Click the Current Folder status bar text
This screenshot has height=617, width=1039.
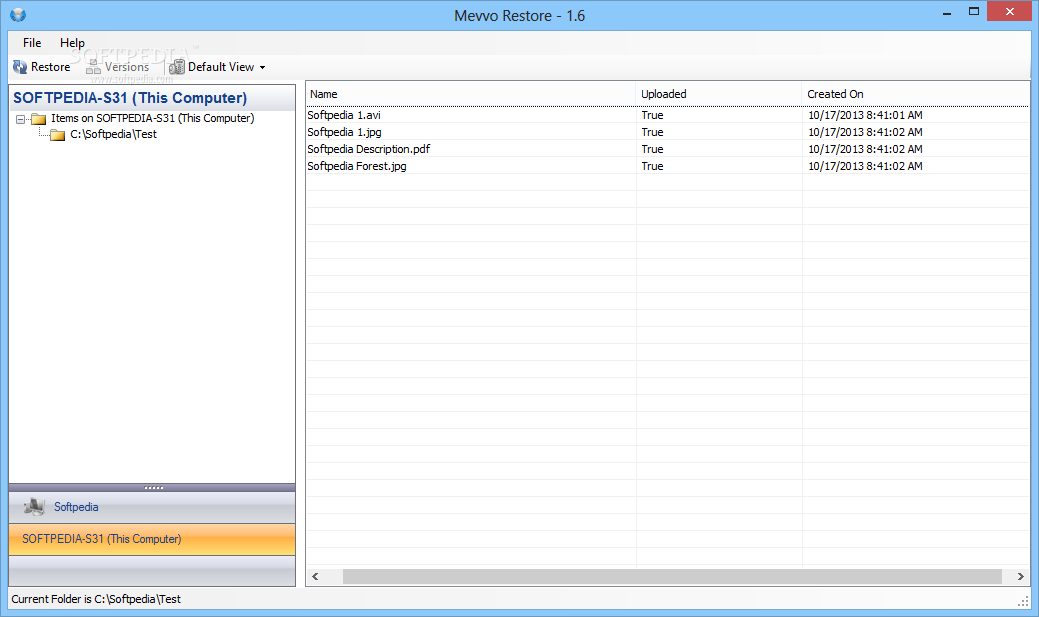pos(96,598)
